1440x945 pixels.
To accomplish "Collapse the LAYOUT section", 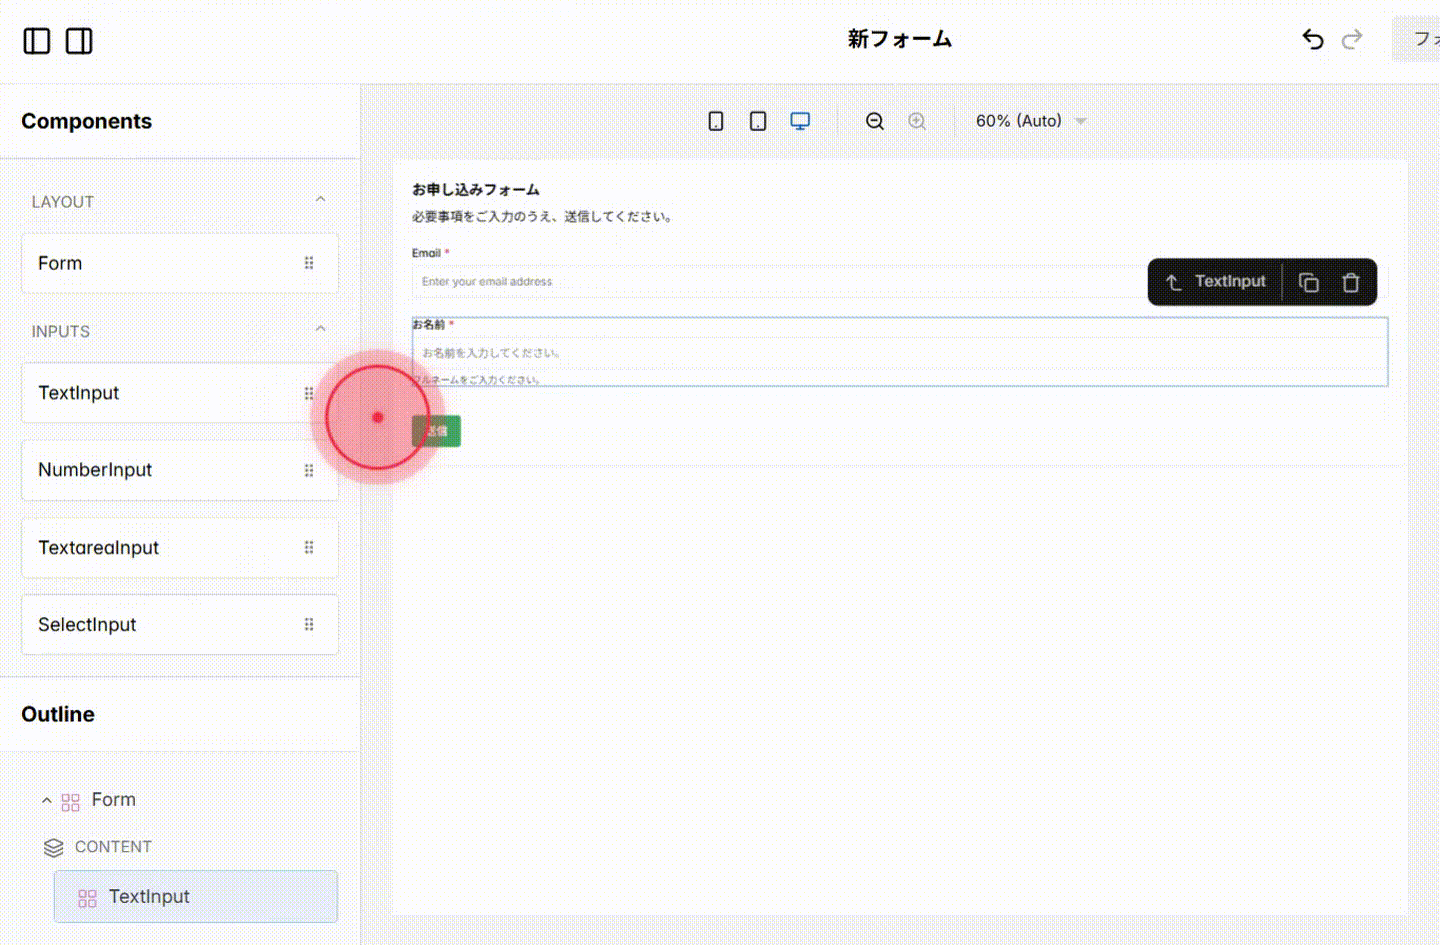I will (x=320, y=199).
